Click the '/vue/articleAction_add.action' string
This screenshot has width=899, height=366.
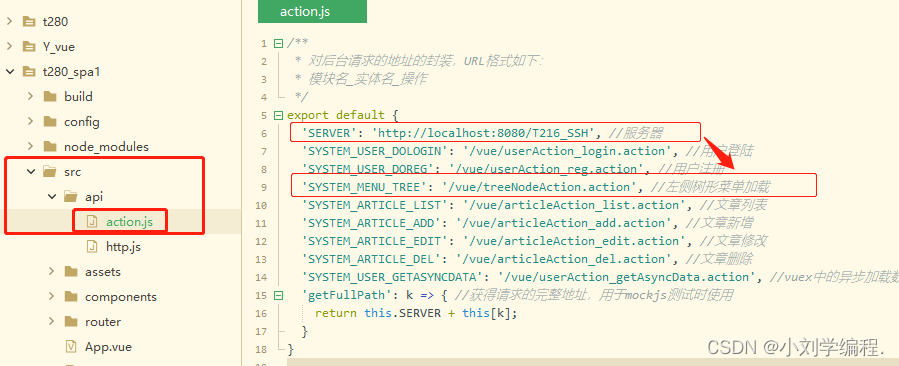click(564, 223)
